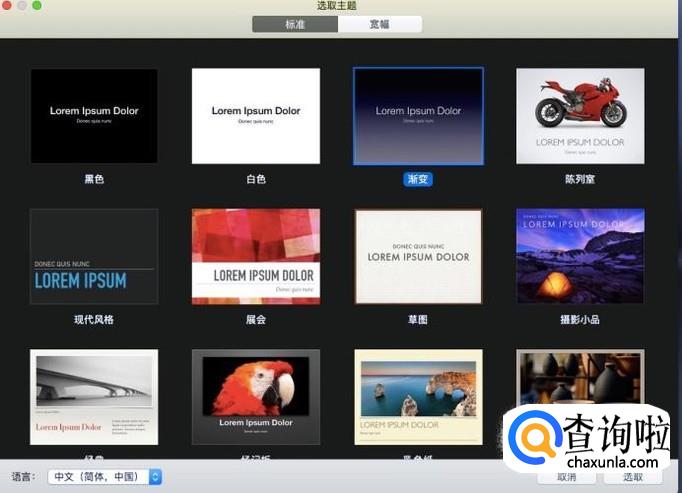Image resolution: width=682 pixels, height=493 pixels.
Task: Select the coastal rocks theme thumbnail
Action: point(418,396)
